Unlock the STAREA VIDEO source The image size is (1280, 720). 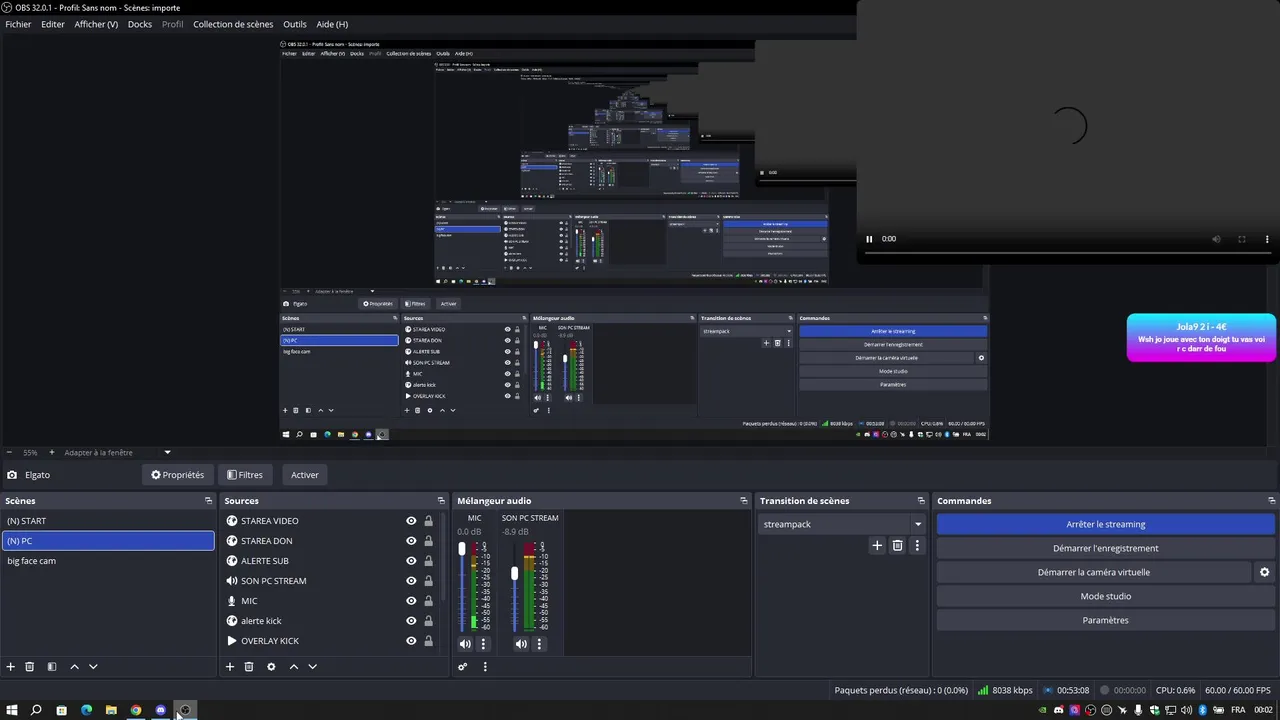coord(429,521)
